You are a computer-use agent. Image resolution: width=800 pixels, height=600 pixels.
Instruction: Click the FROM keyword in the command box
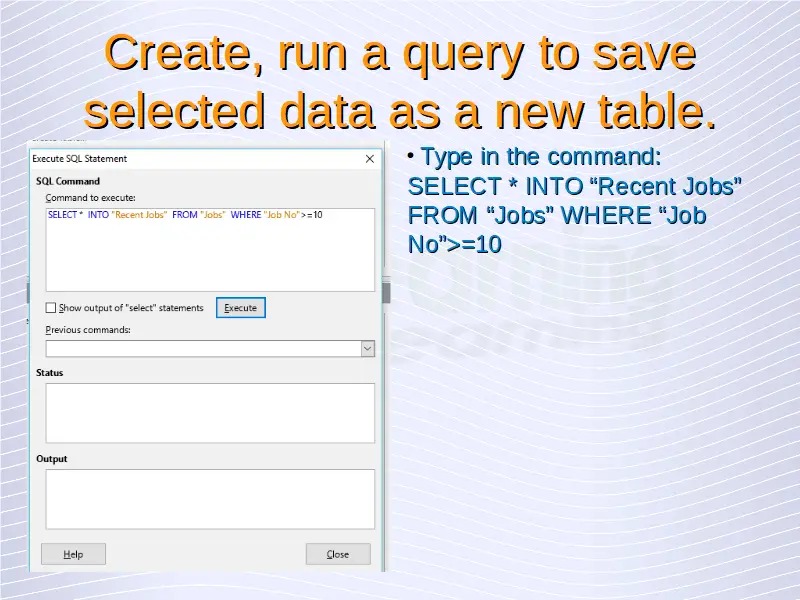click(x=185, y=215)
